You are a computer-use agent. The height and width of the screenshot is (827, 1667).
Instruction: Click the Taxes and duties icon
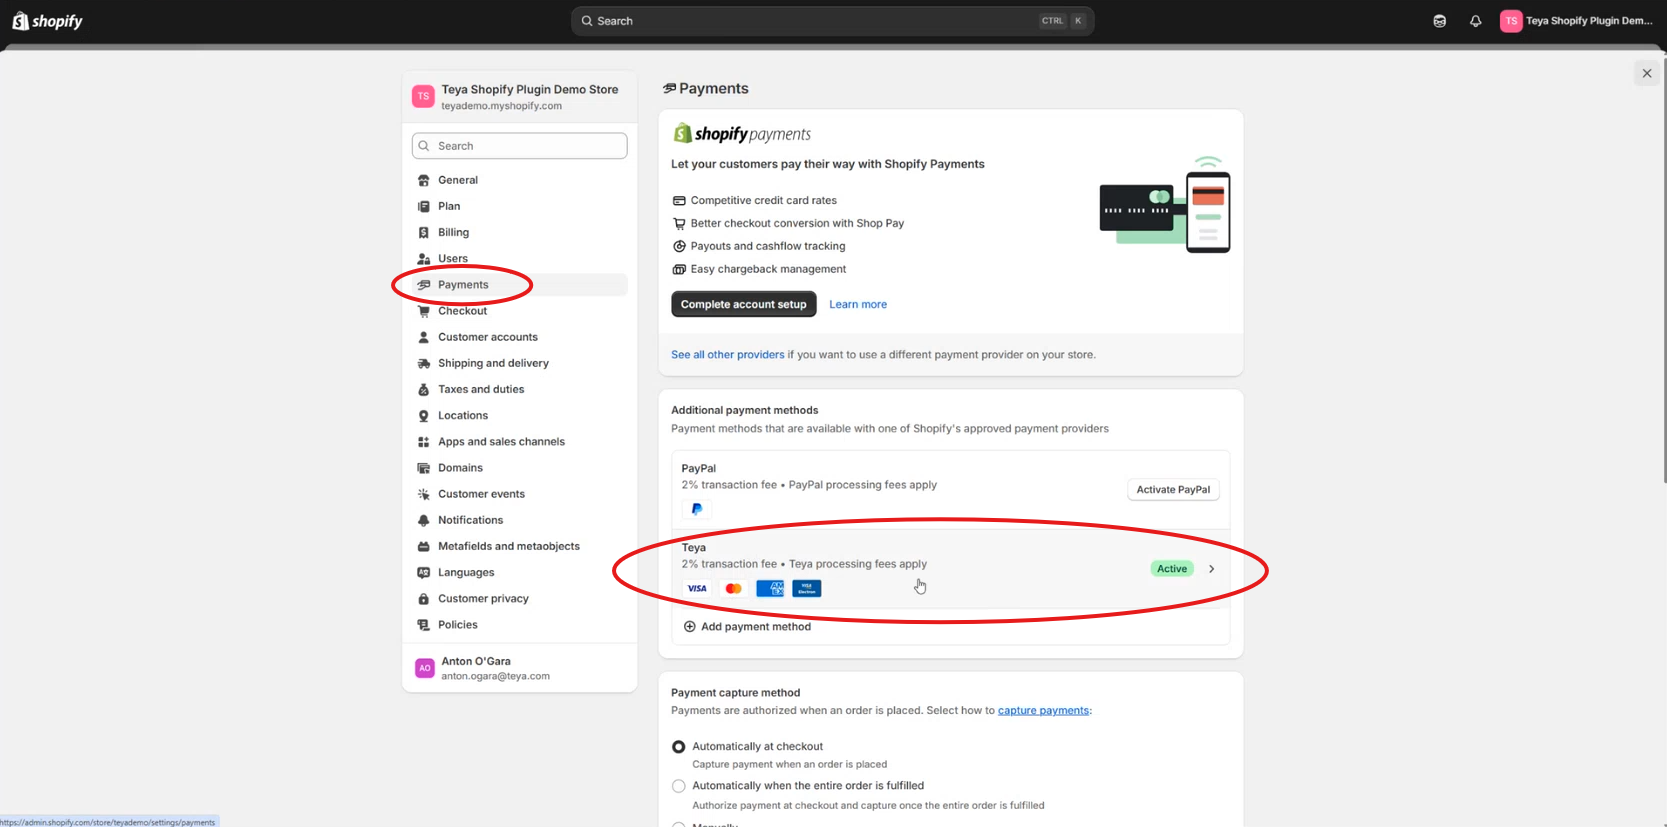424,390
